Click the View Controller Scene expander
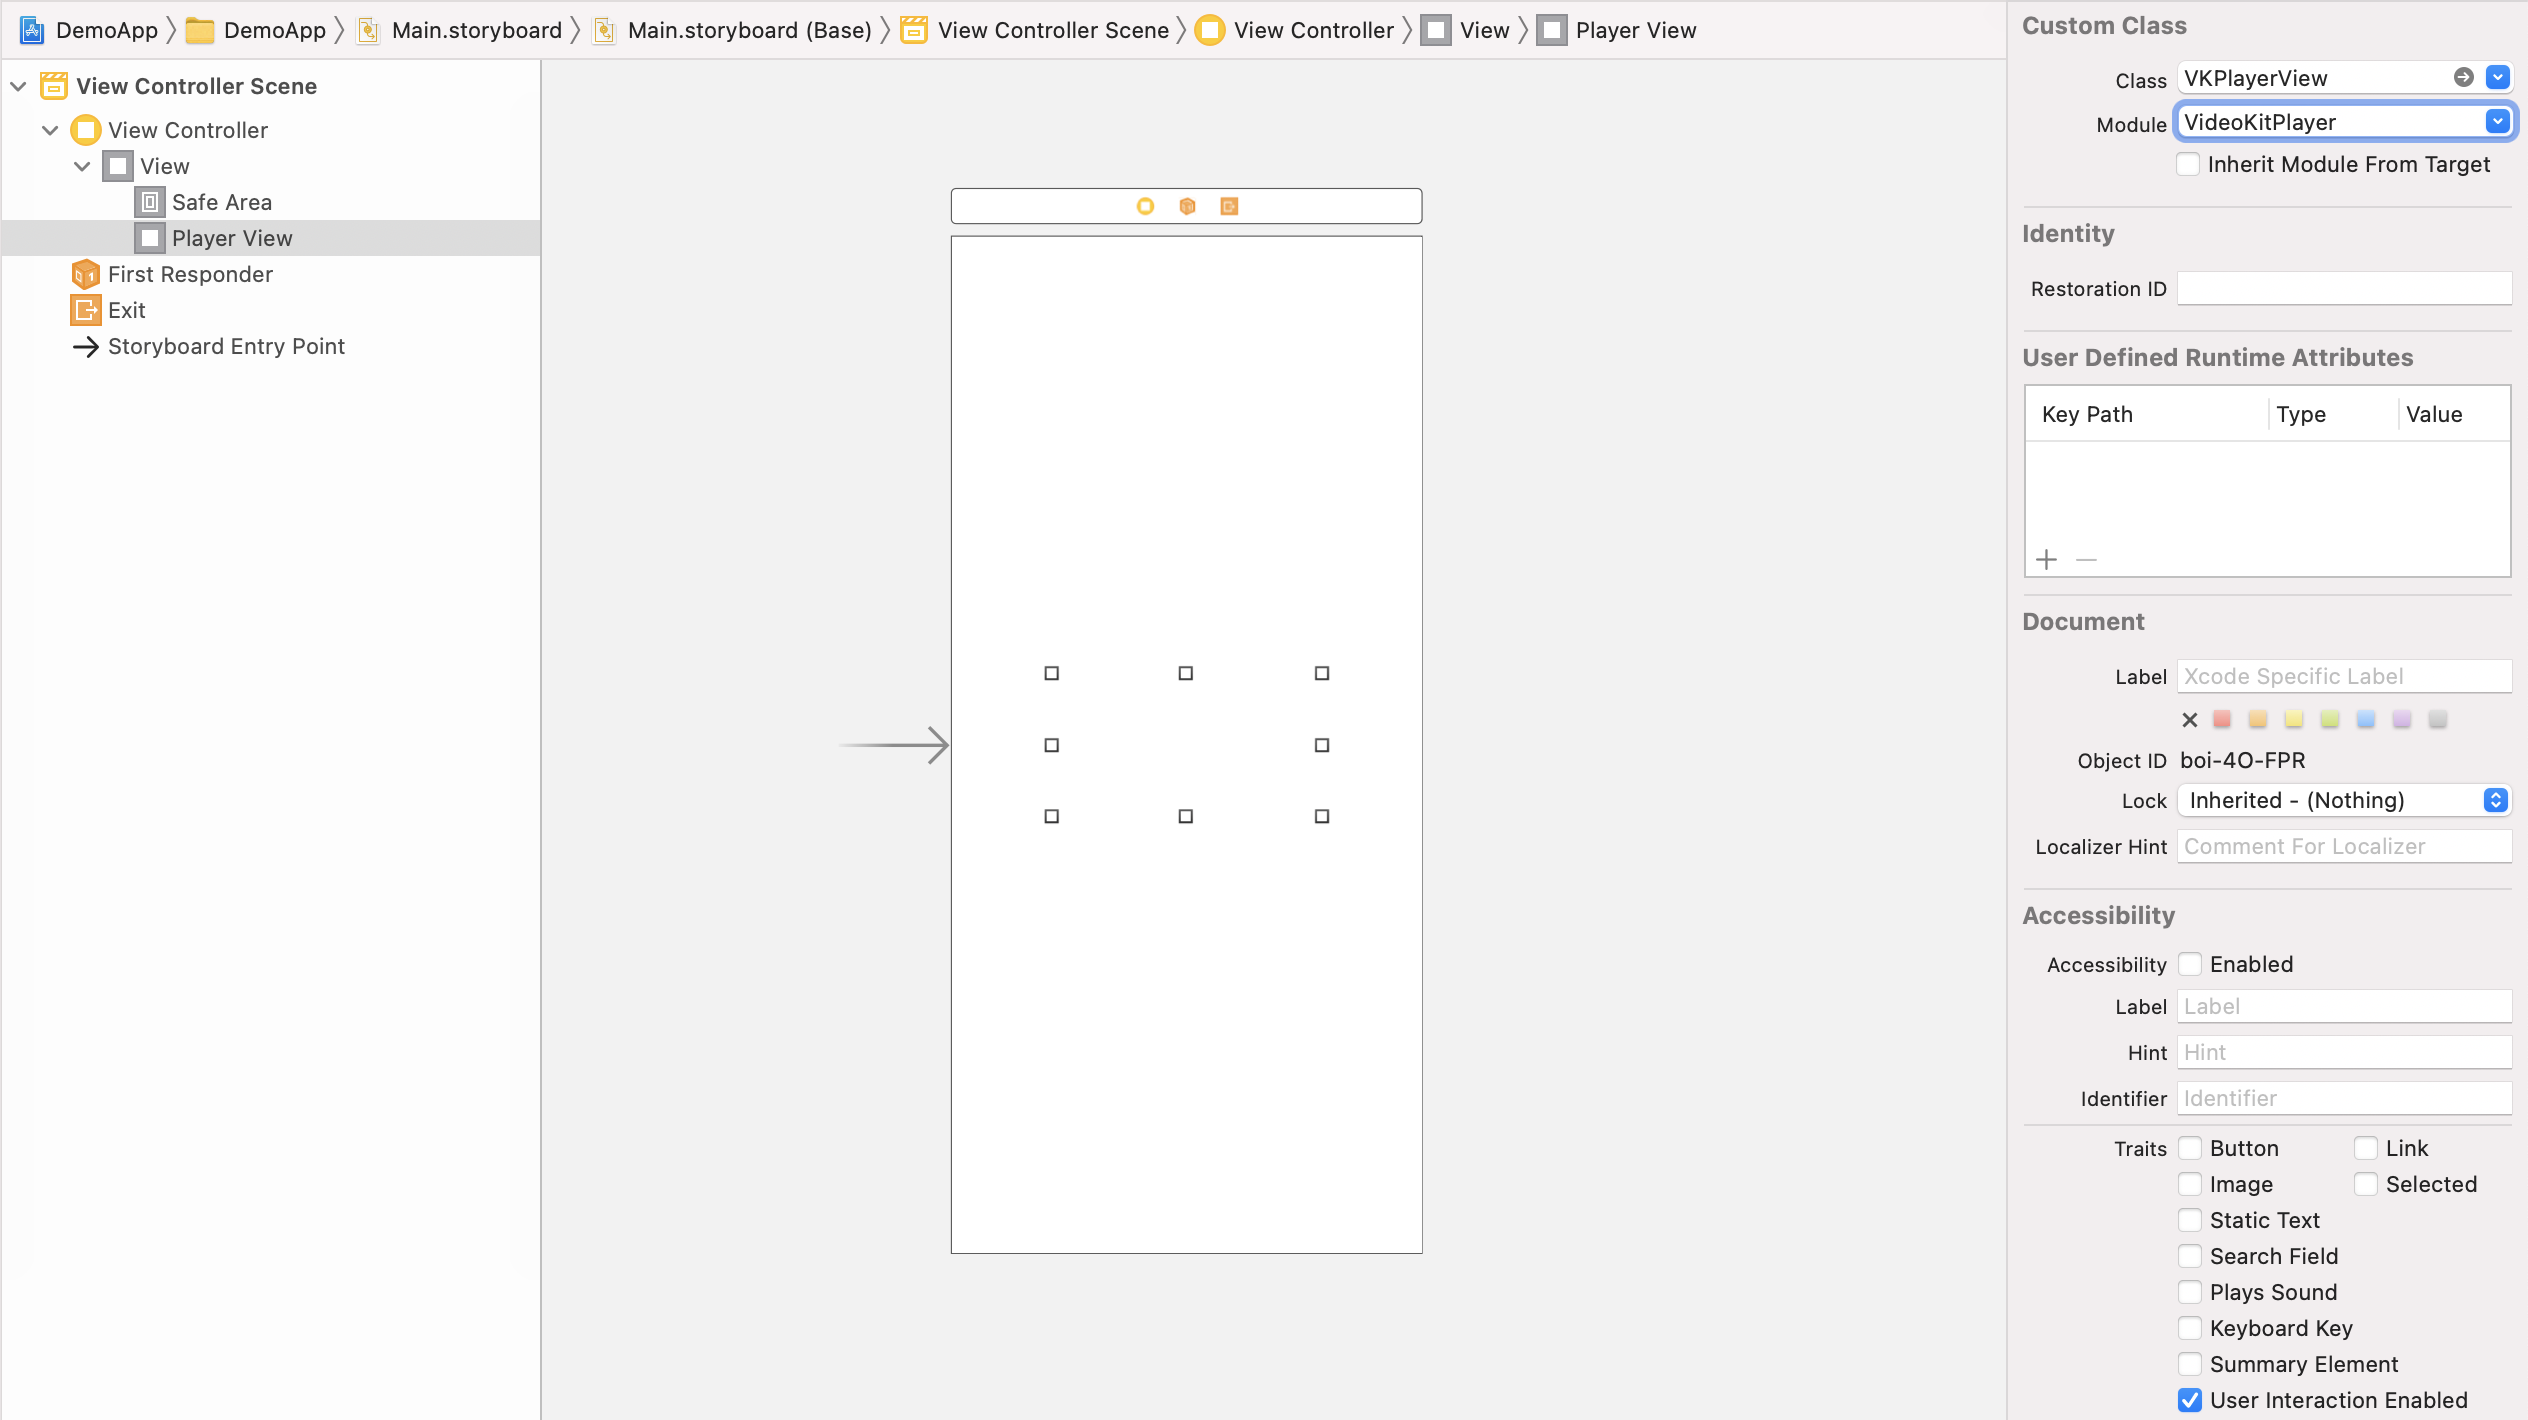 (17, 85)
